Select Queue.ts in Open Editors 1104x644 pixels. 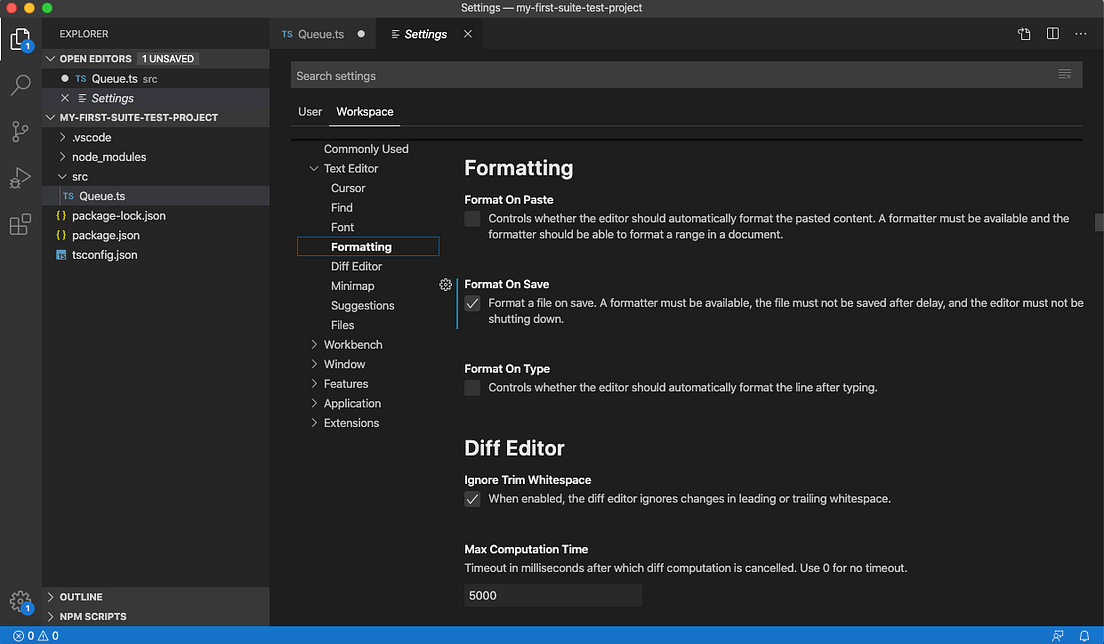(156, 78)
